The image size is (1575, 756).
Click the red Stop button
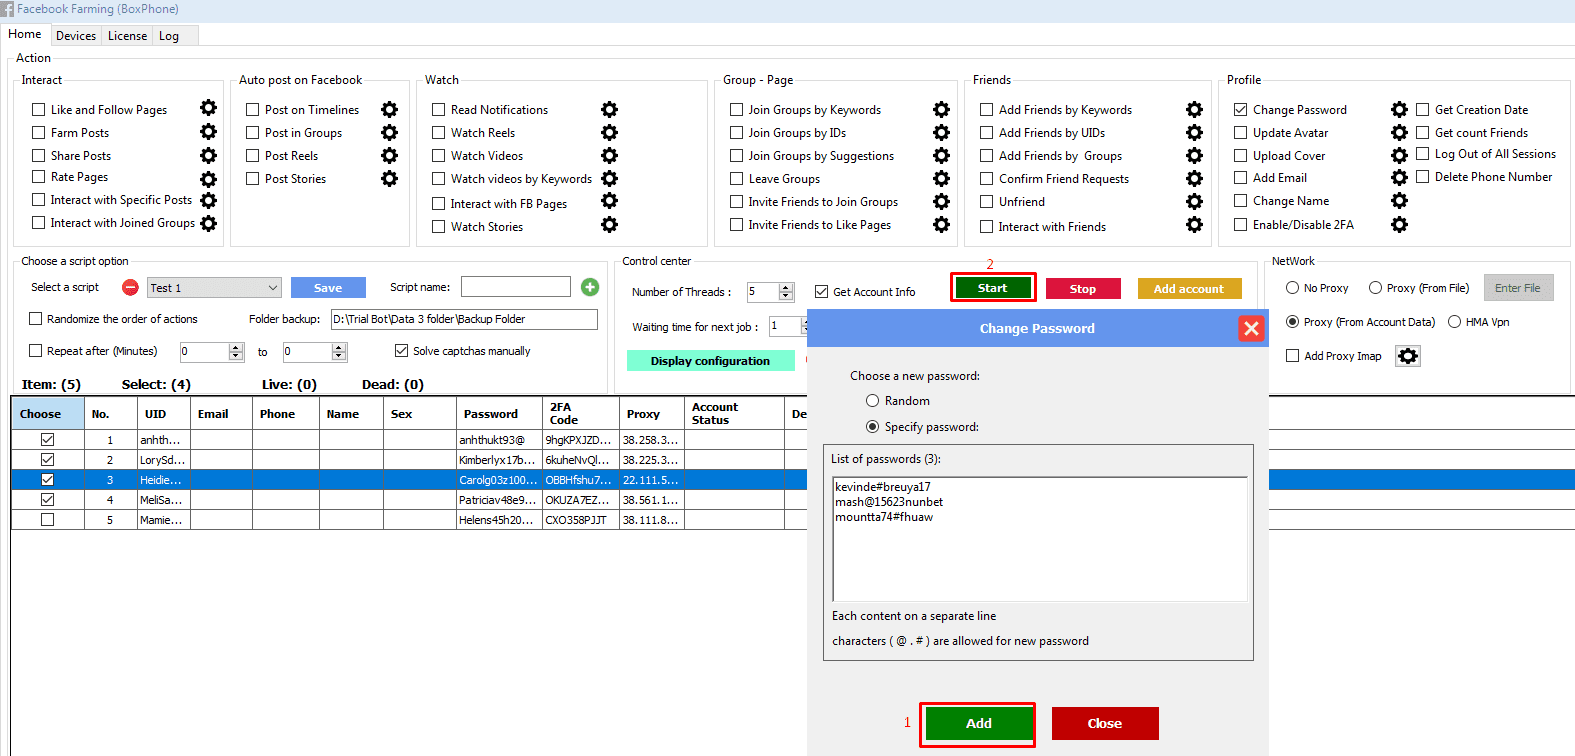tap(1083, 289)
